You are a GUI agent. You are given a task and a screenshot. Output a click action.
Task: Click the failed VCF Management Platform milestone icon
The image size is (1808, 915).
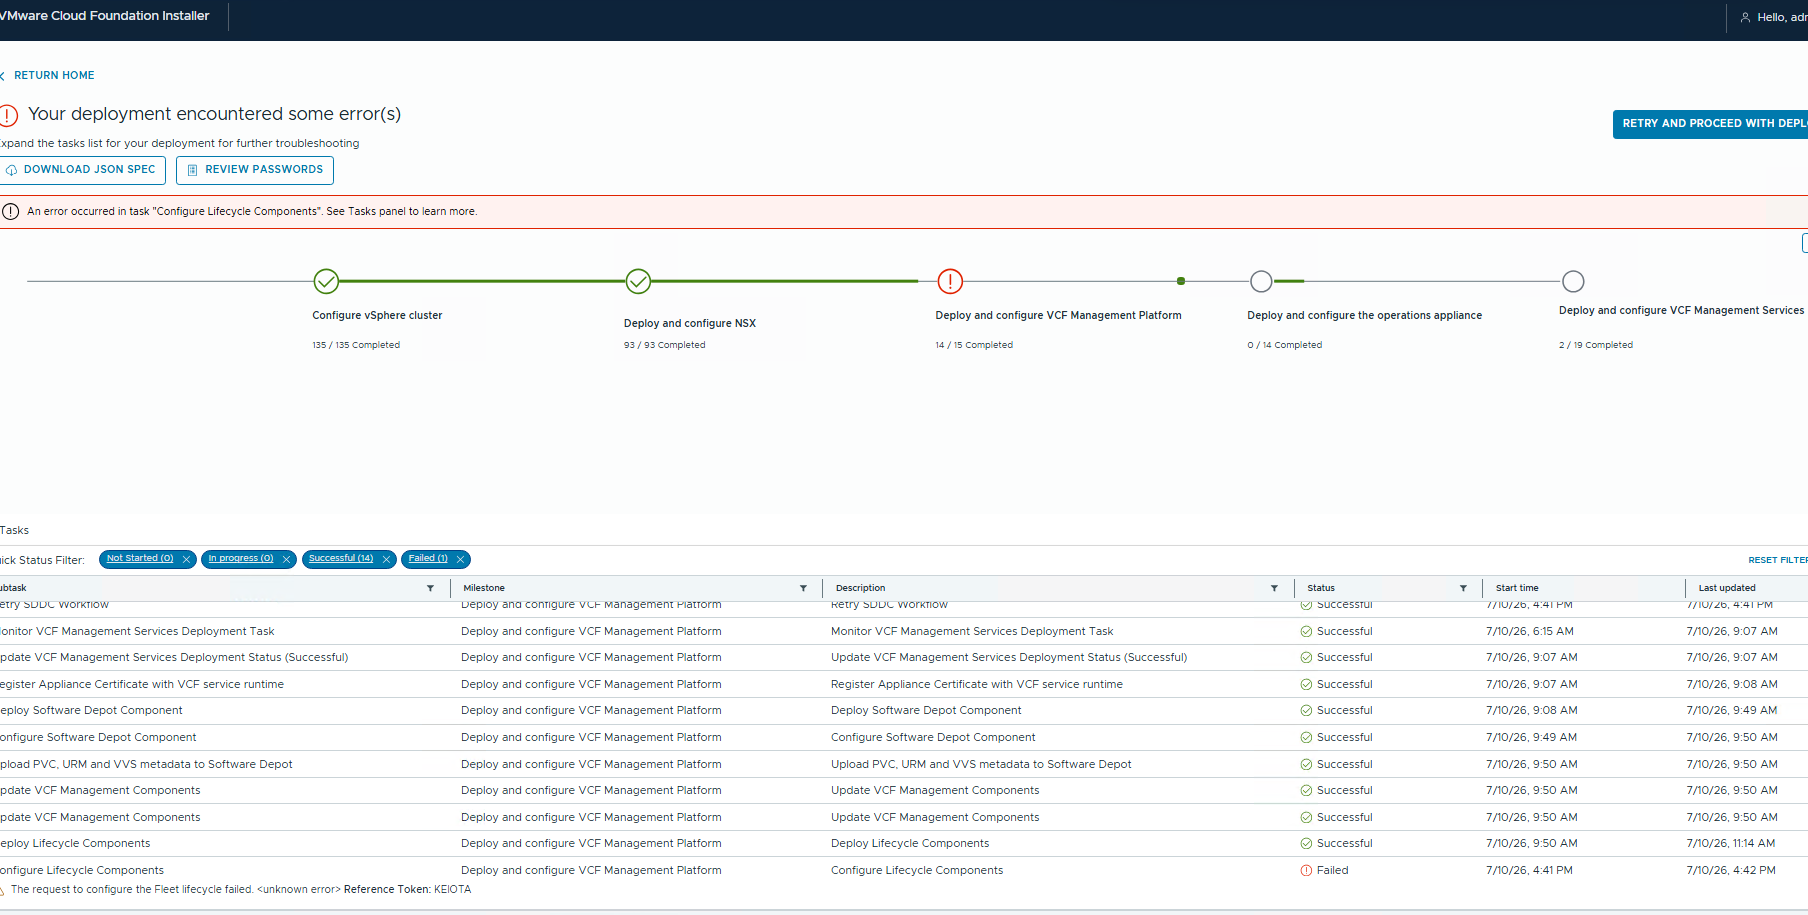pyautogui.click(x=950, y=282)
